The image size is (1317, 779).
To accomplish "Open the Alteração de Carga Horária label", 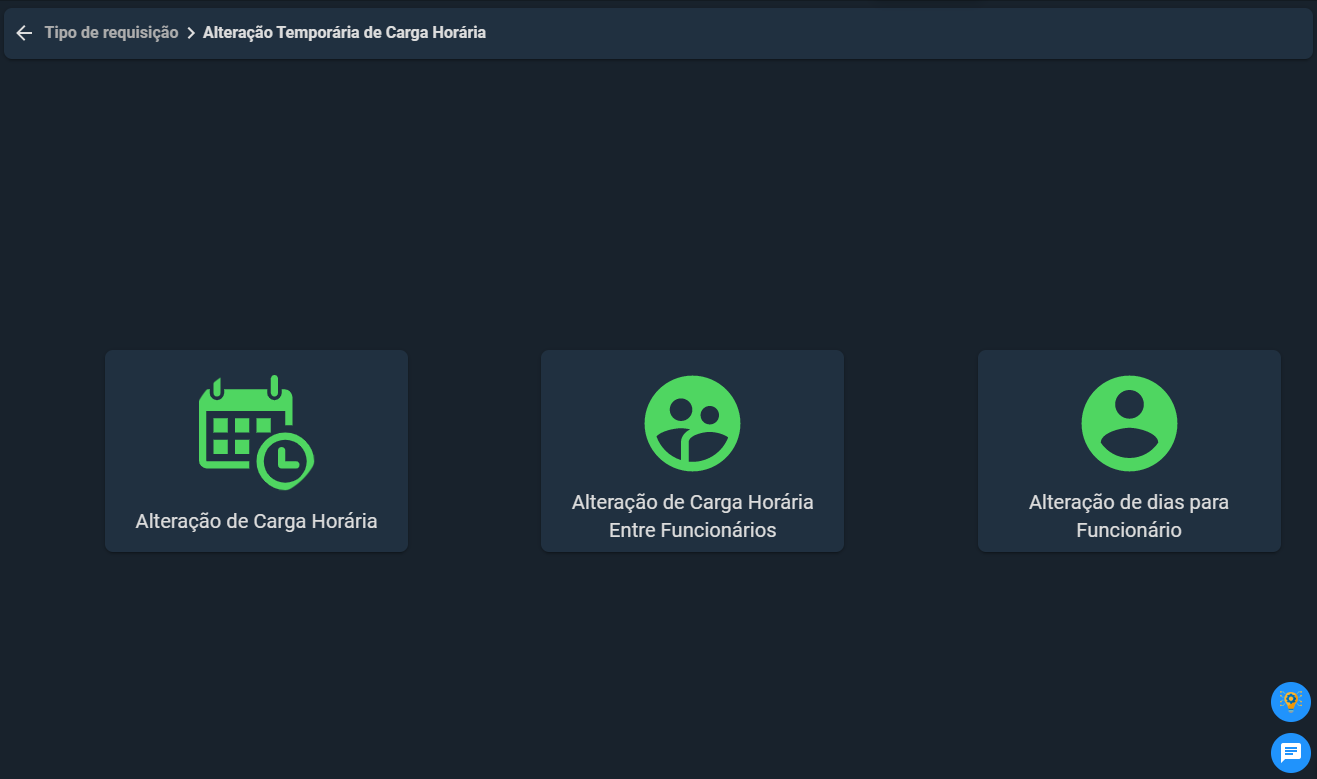I will coord(256,521).
